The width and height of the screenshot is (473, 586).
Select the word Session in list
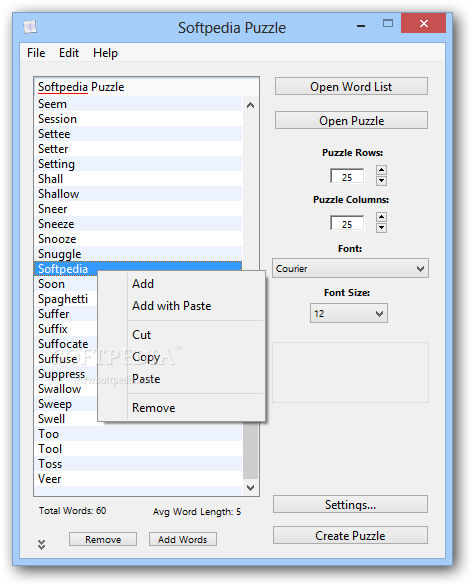(x=138, y=119)
